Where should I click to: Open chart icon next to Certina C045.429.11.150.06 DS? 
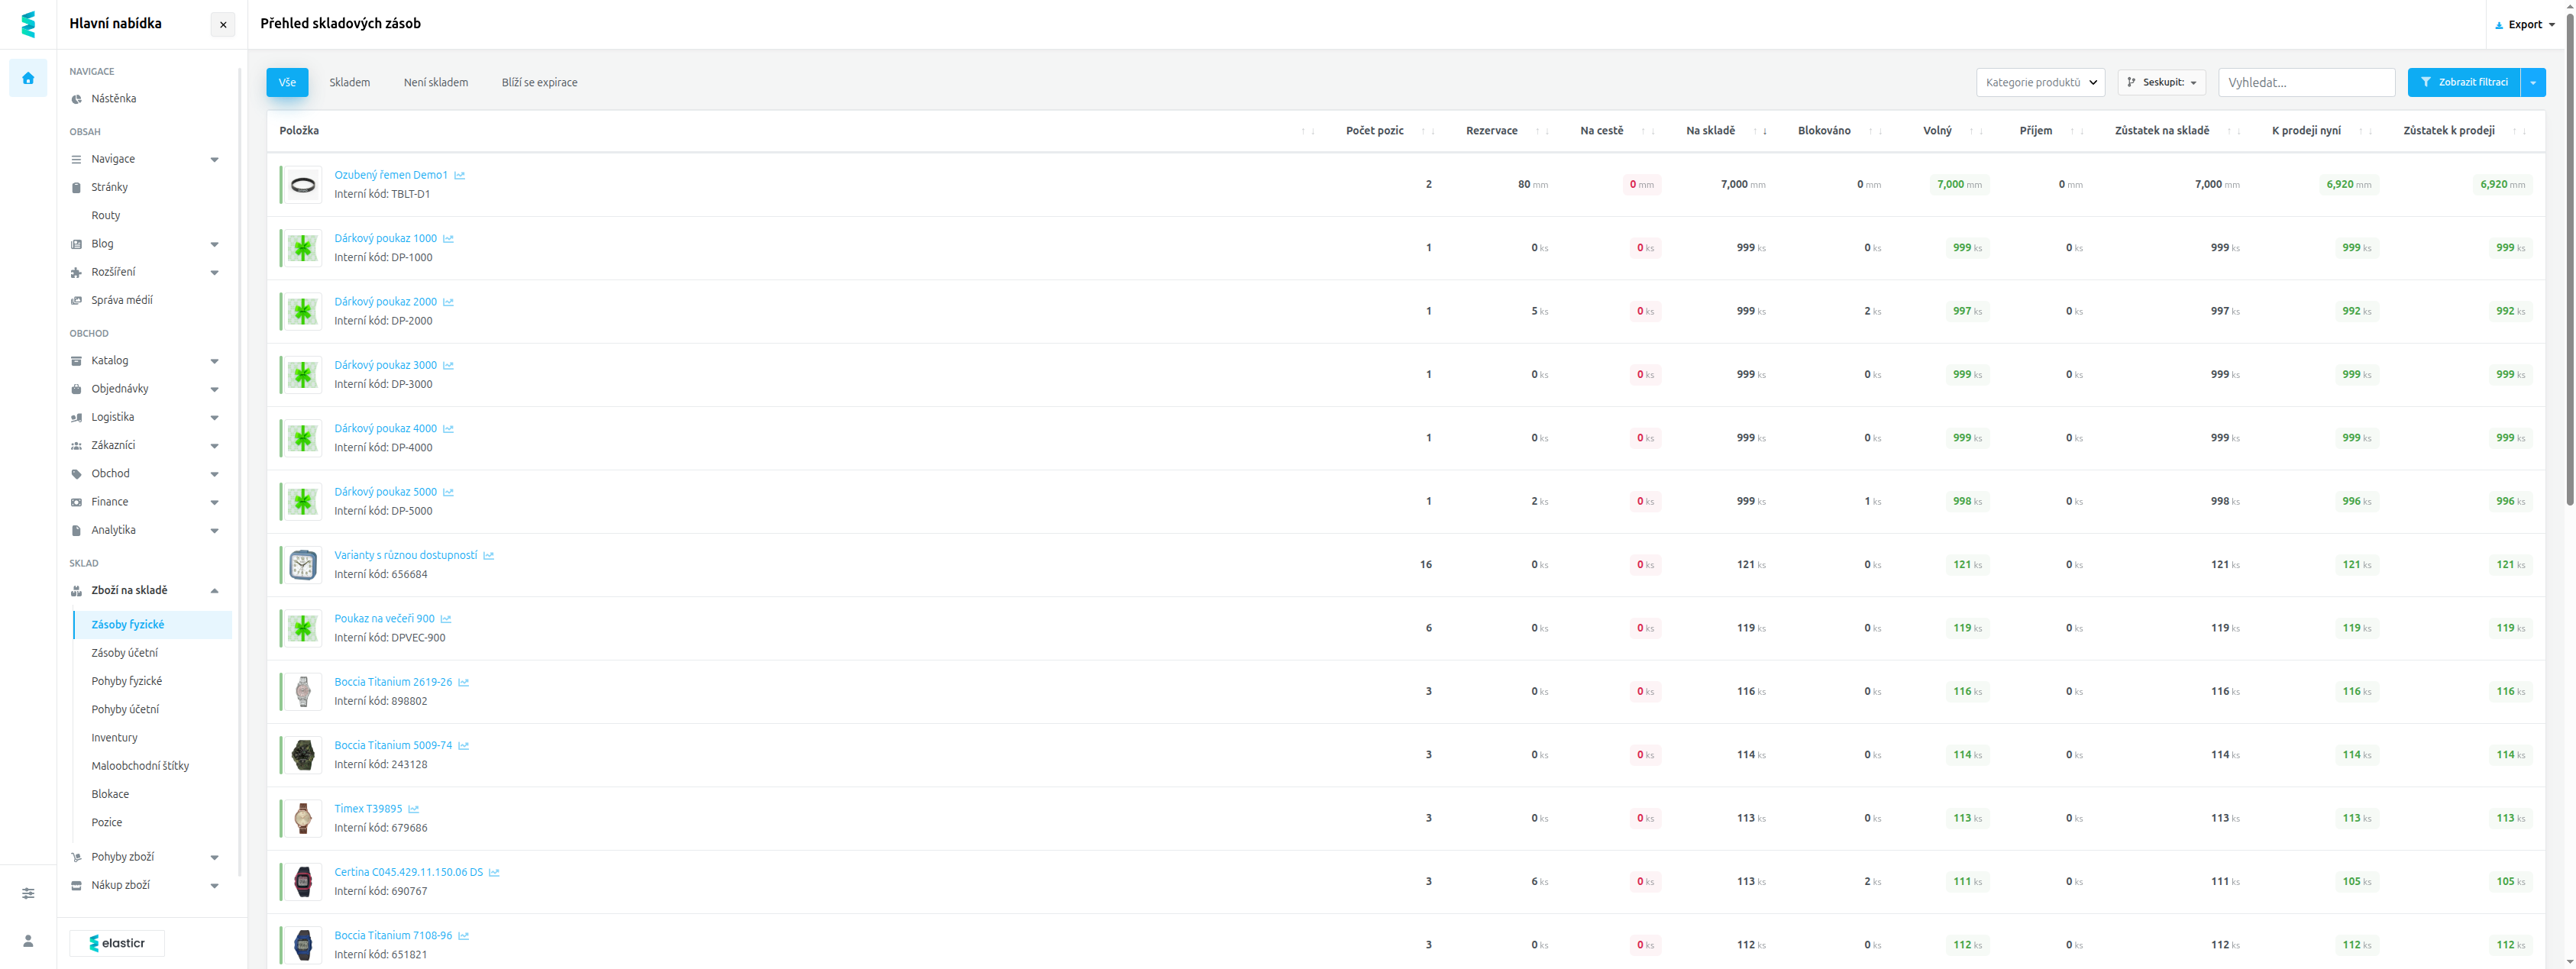[x=494, y=872]
